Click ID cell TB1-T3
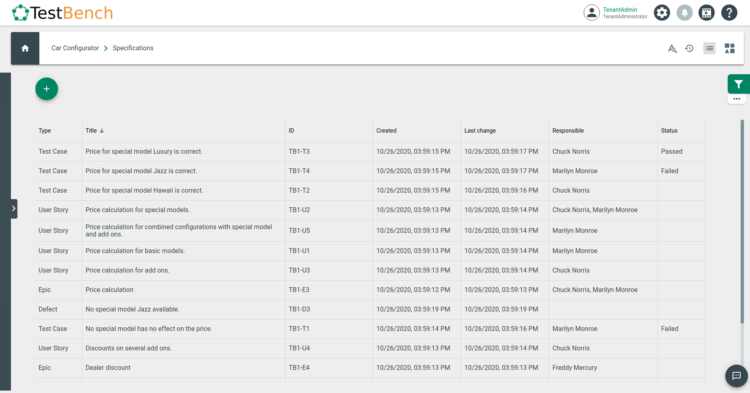This screenshot has height=393, width=750. (299, 152)
